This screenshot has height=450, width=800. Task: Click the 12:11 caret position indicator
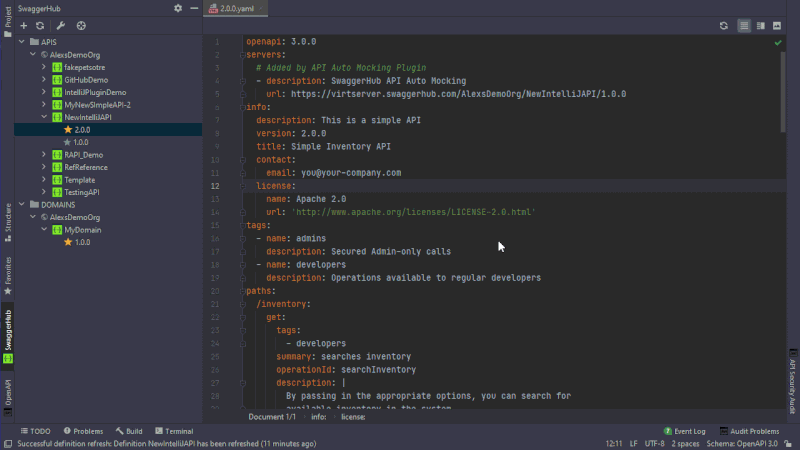pyautogui.click(x=614, y=444)
